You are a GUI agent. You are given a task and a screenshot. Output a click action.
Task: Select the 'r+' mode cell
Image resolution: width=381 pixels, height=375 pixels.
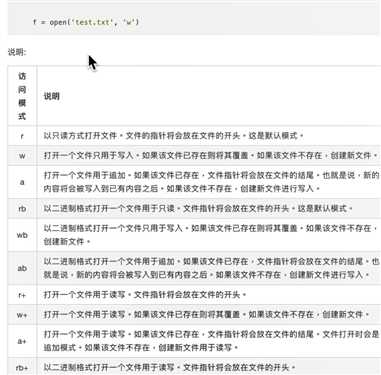coord(22,295)
